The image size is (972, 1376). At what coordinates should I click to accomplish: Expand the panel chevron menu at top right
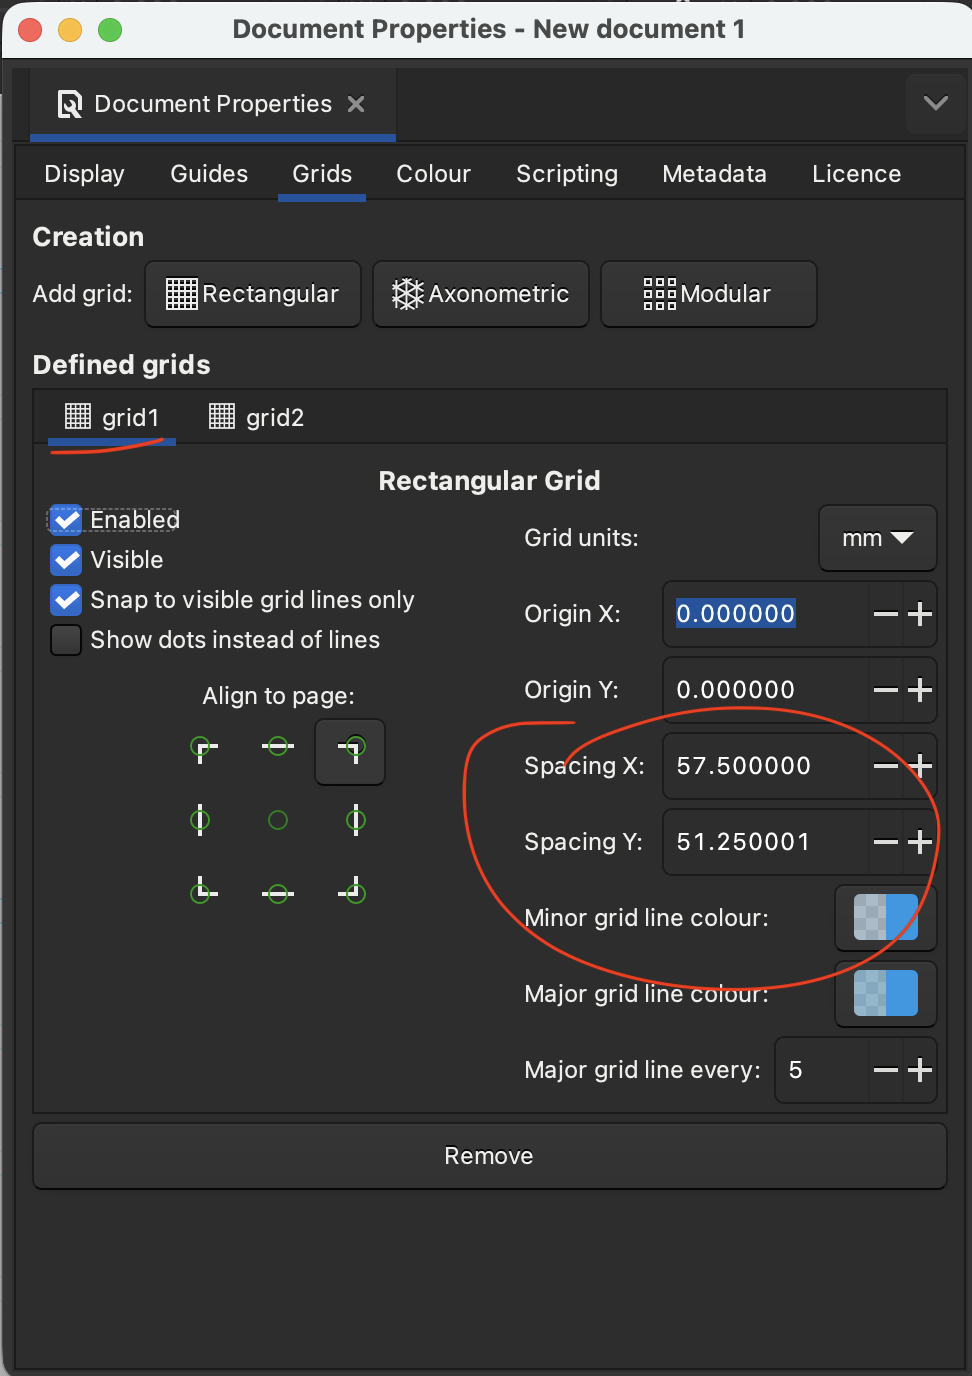pyautogui.click(x=935, y=103)
